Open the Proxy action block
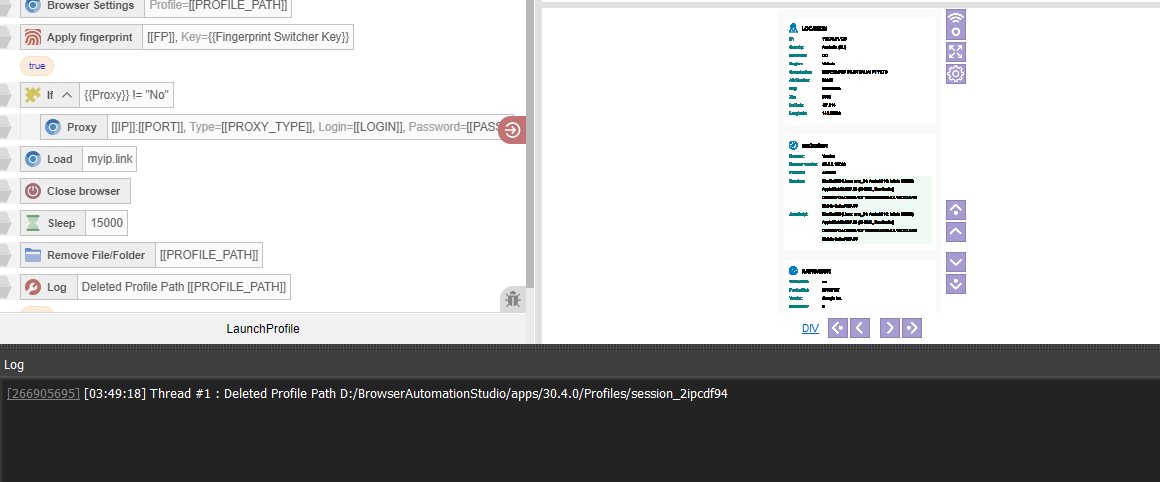The image size is (1160, 482). [x=72, y=127]
